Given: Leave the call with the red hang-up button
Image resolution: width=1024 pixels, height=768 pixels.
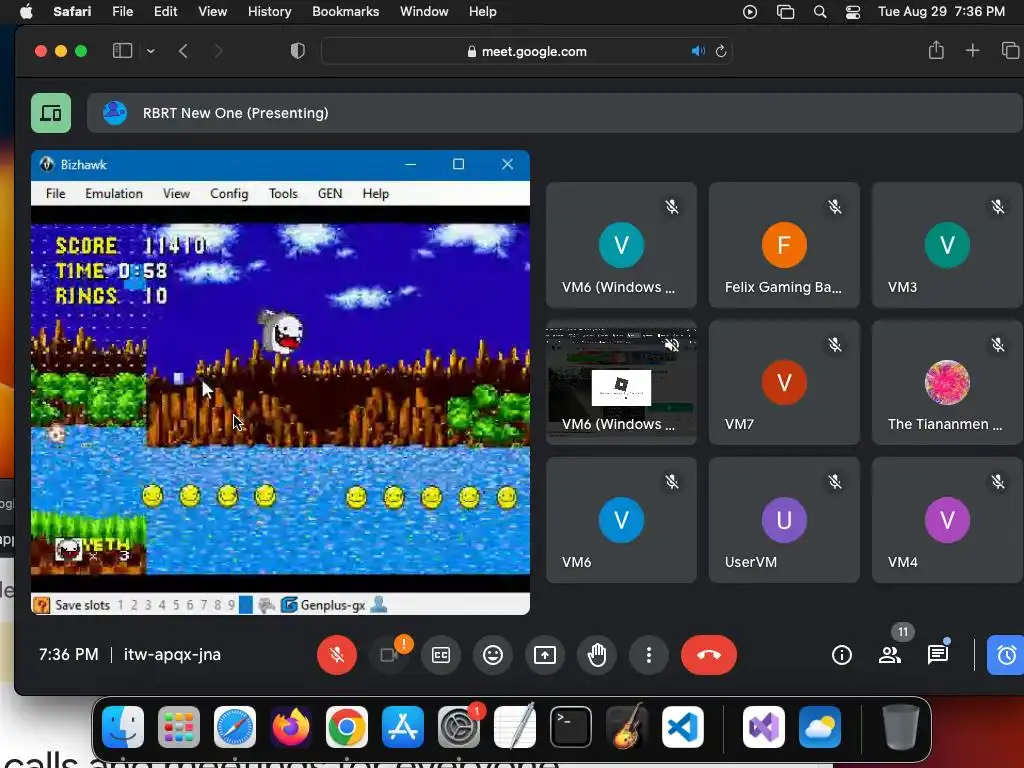Looking at the screenshot, I should click(x=709, y=654).
